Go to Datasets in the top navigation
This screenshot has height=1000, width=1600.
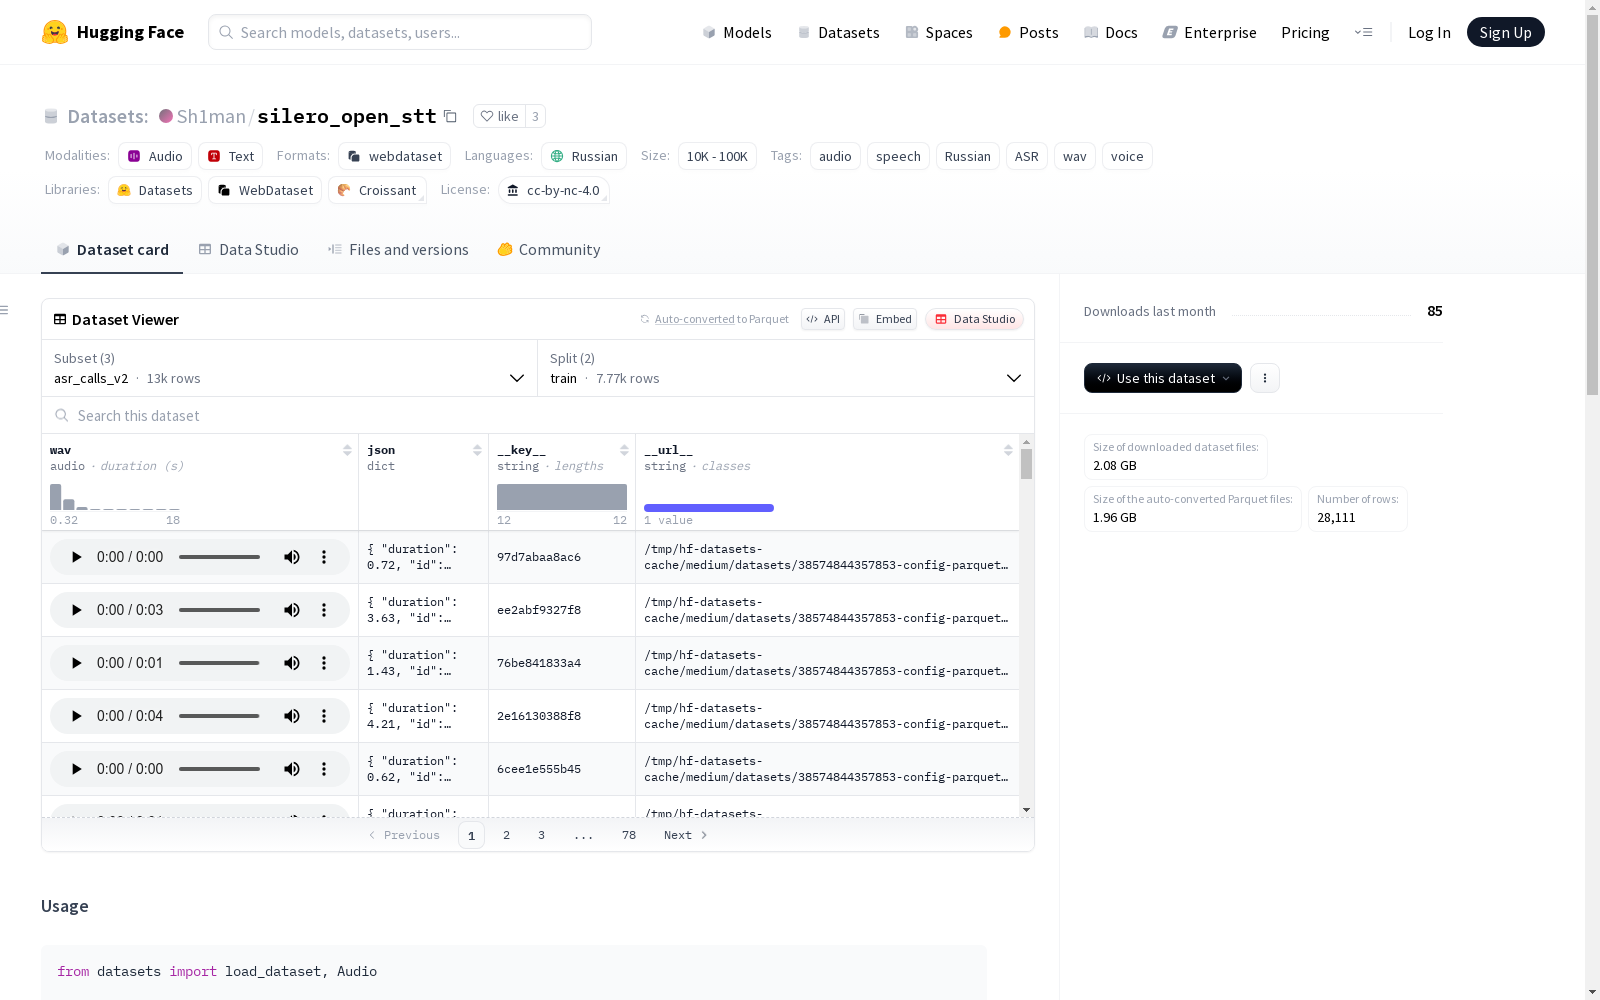tap(838, 32)
